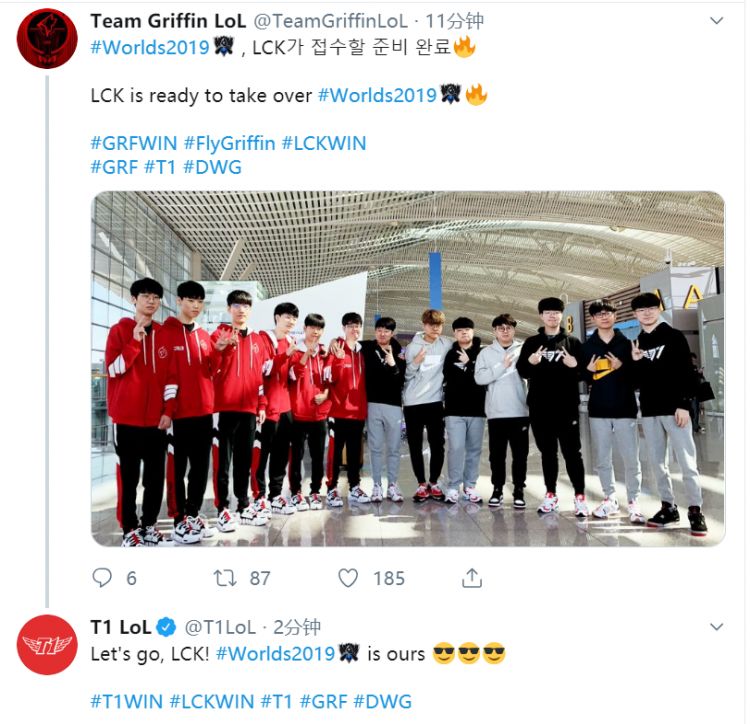Click @TeamGriffinLoL handle
Image resolution: width=750 pixels, height=724 pixels.
click(331, 21)
